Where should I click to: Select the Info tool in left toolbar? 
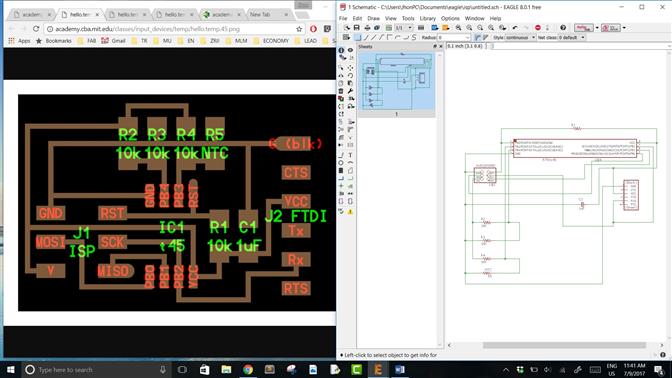[341, 50]
